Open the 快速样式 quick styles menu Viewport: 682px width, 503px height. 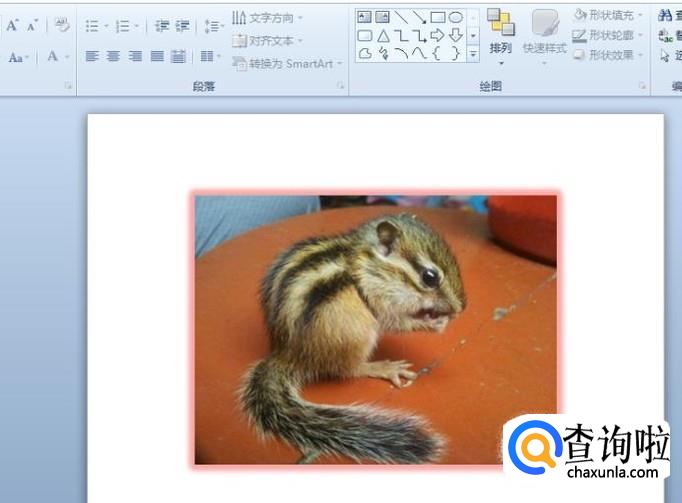click(545, 38)
